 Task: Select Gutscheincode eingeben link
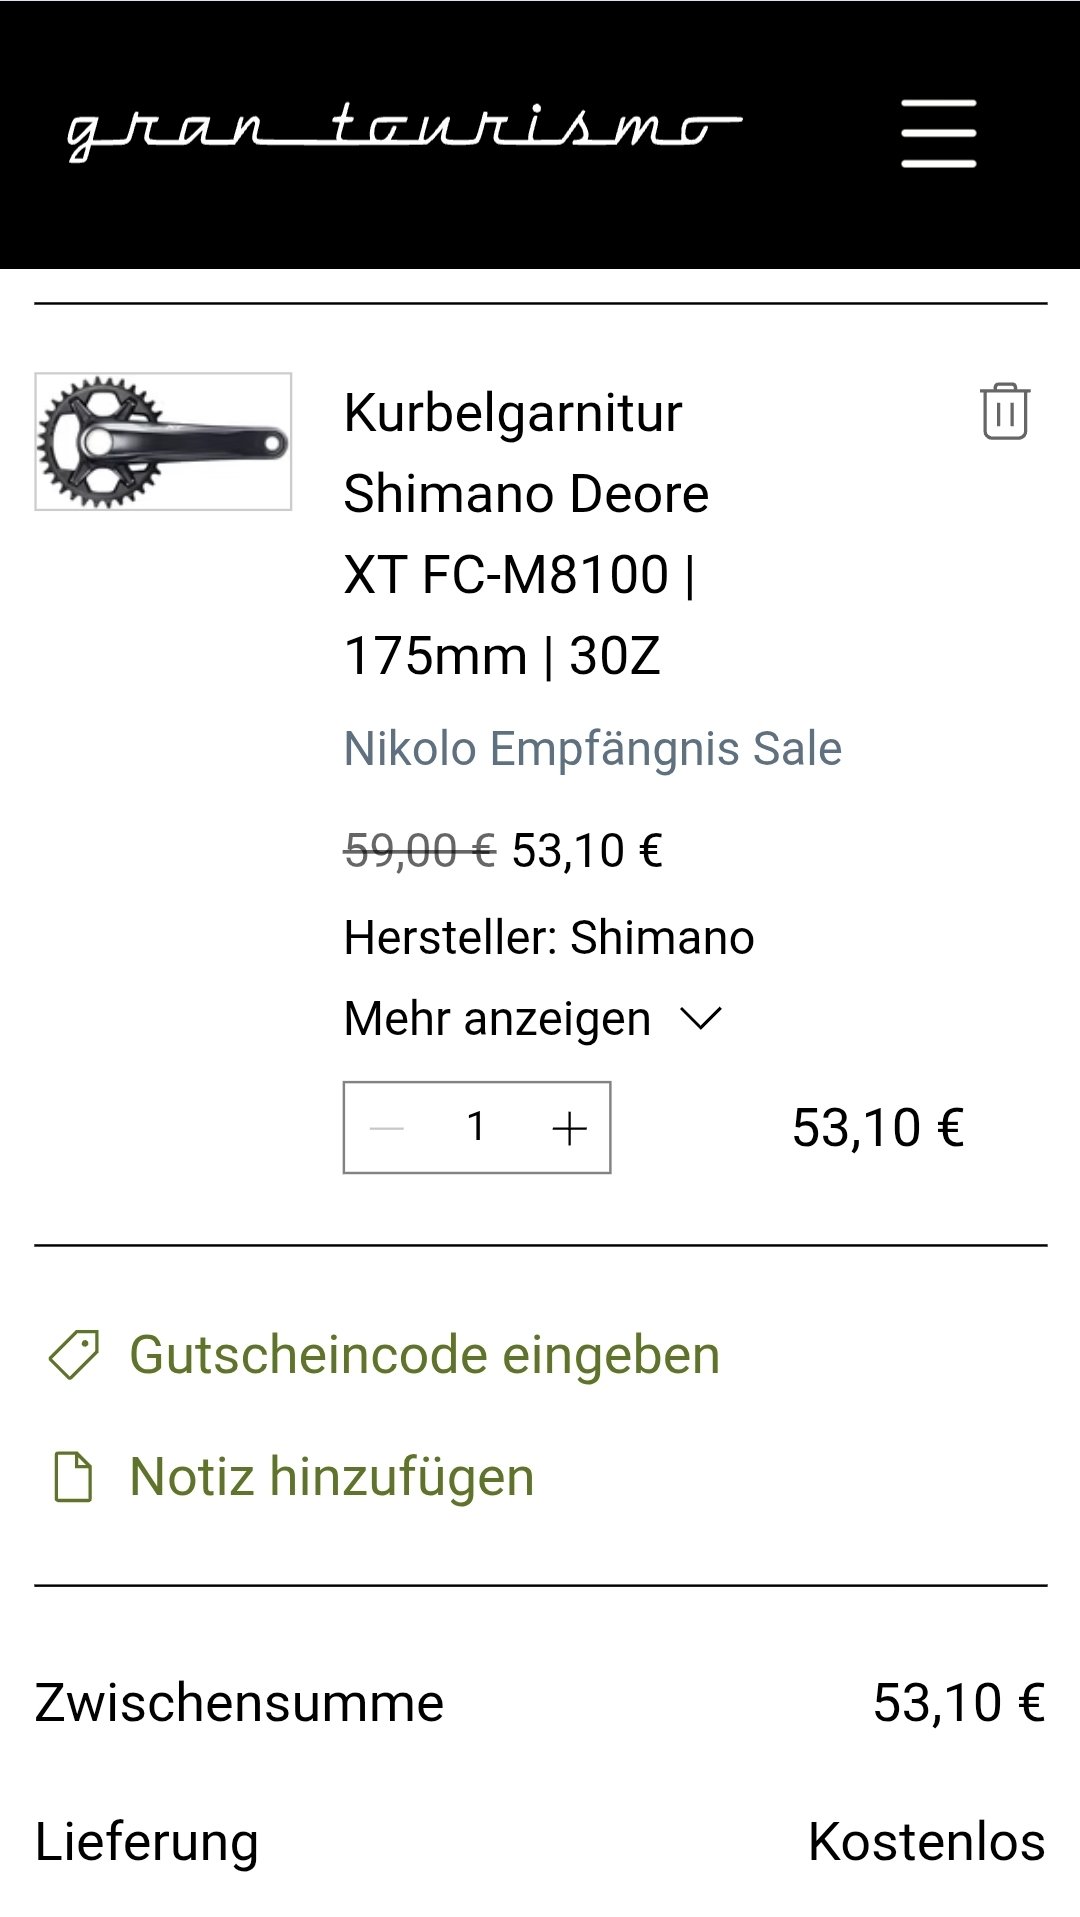pyautogui.click(x=424, y=1355)
